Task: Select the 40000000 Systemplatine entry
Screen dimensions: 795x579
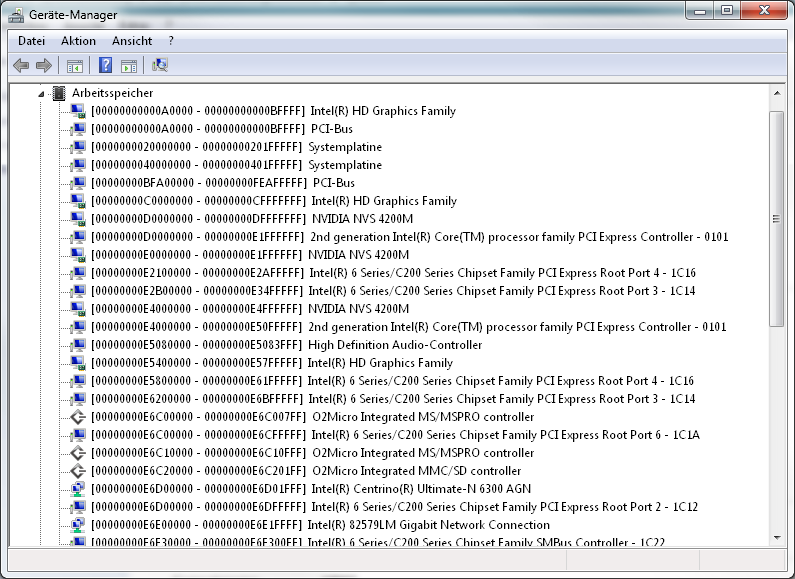Action: (x=236, y=165)
